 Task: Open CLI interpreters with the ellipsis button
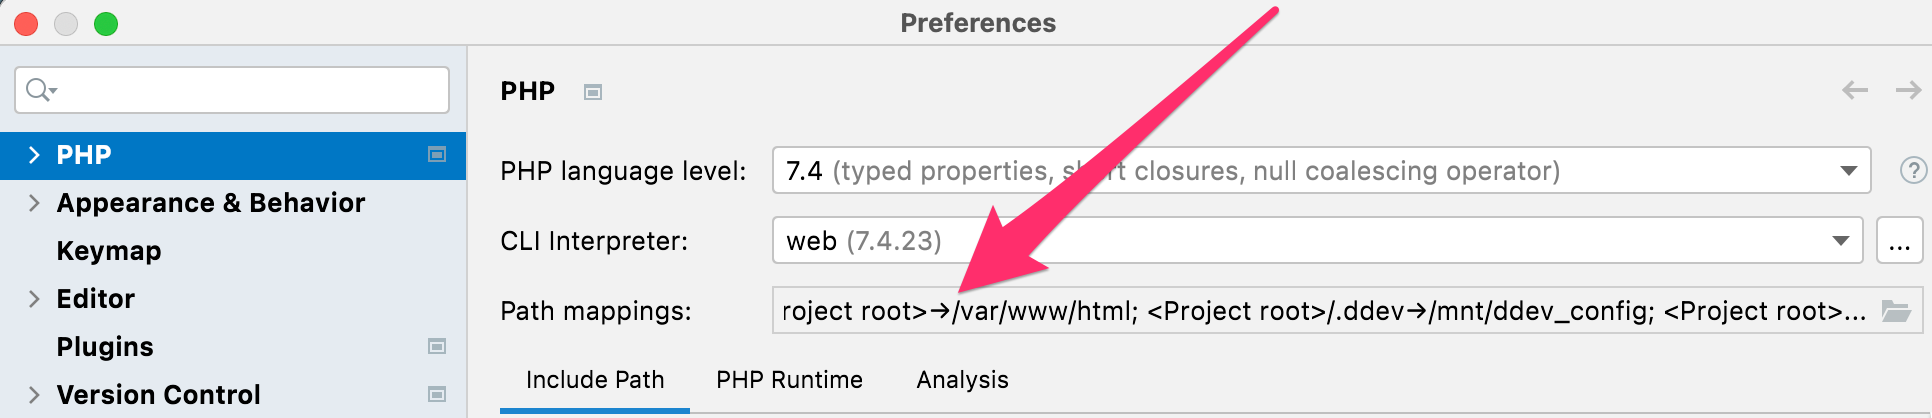(x=1899, y=241)
